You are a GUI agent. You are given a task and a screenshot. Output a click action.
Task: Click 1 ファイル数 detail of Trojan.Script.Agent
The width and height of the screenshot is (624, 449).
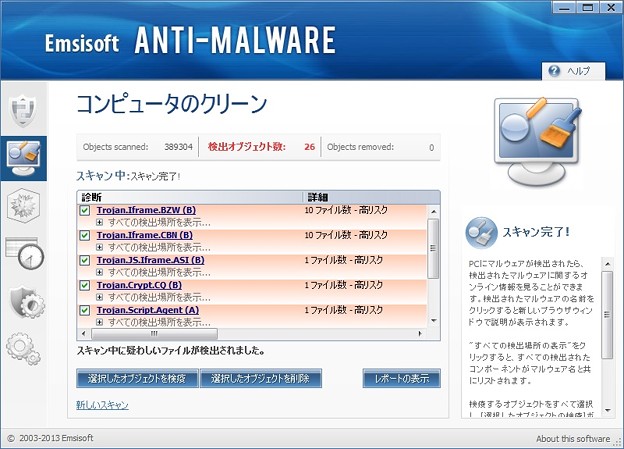[343, 310]
